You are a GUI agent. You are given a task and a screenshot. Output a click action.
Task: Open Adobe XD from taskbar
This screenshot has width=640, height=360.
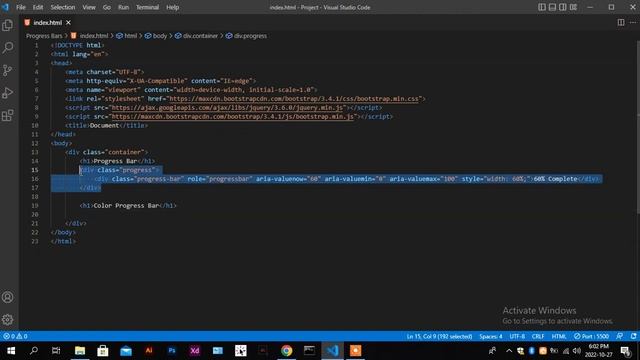point(195,351)
